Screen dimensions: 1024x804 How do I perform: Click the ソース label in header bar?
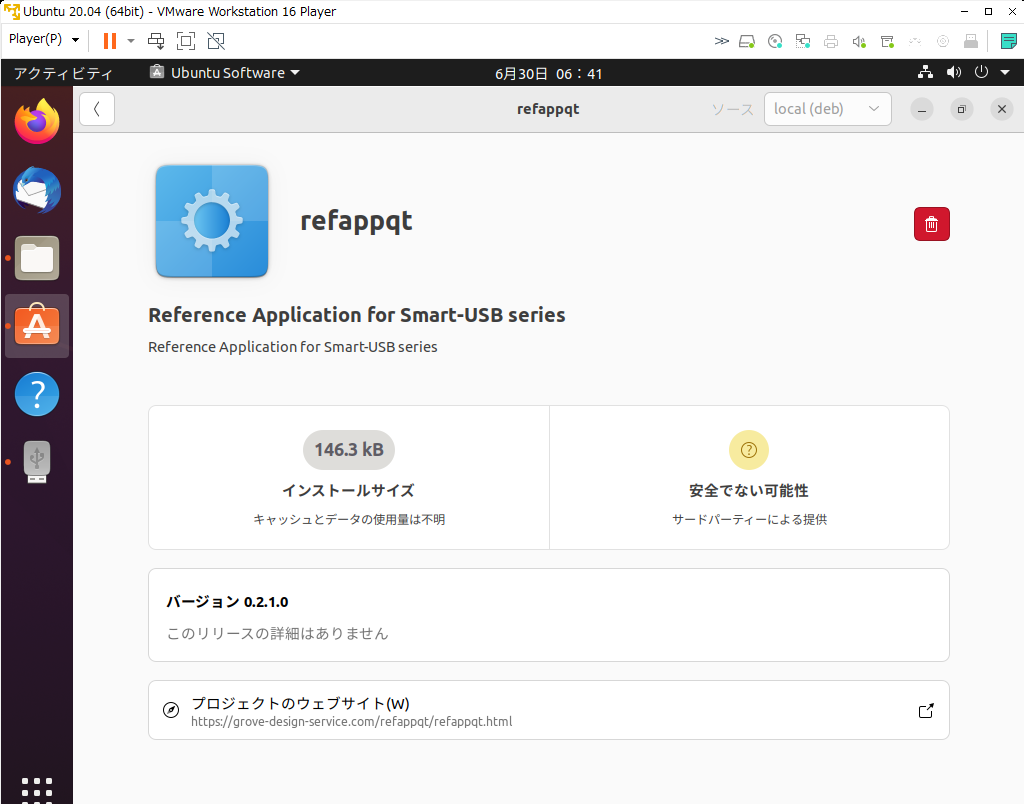732,109
